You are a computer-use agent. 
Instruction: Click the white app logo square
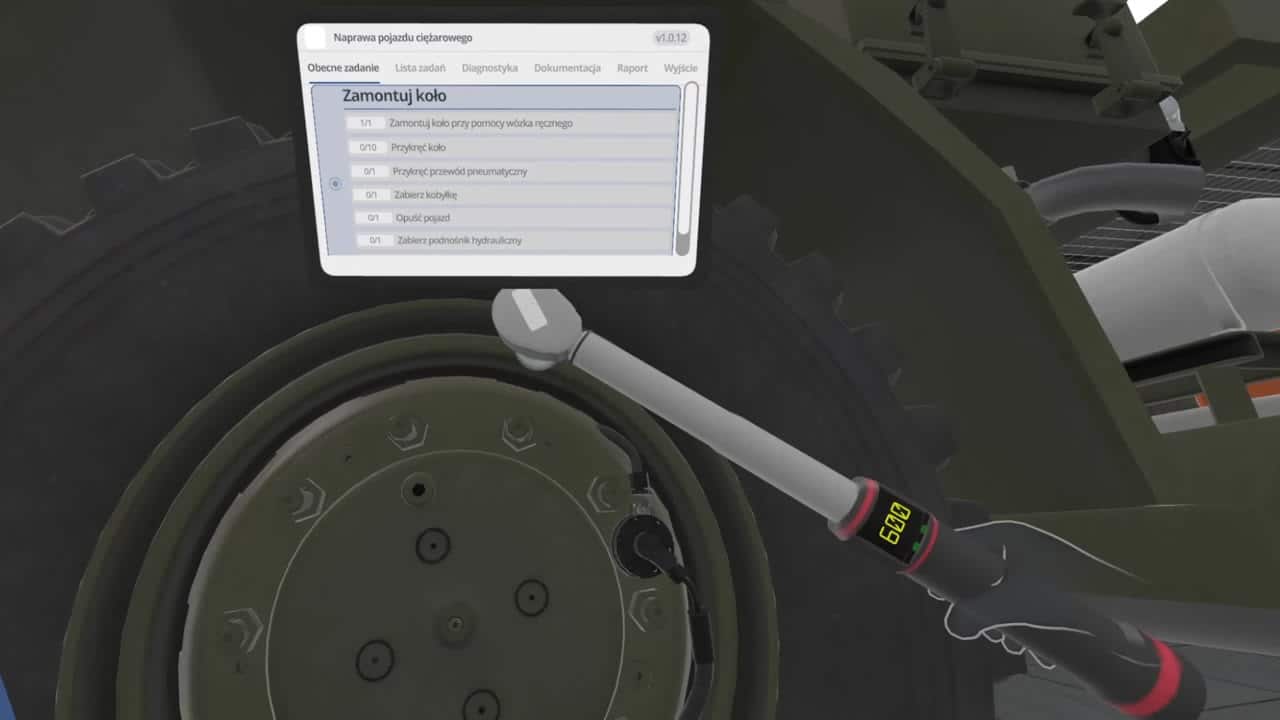pyautogui.click(x=315, y=38)
